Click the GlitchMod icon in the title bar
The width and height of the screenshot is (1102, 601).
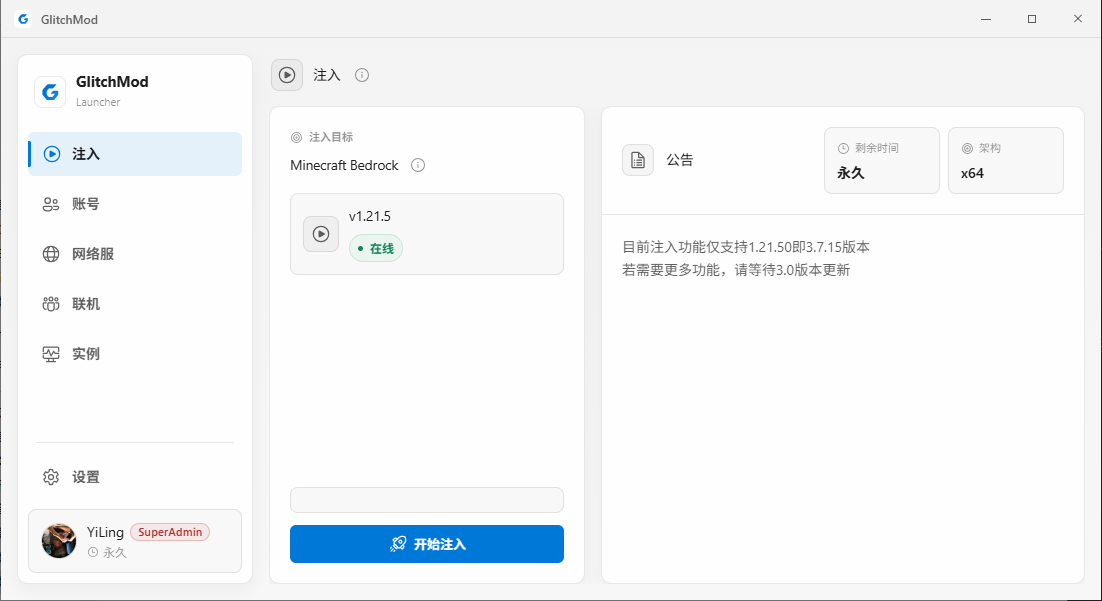[x=22, y=19]
